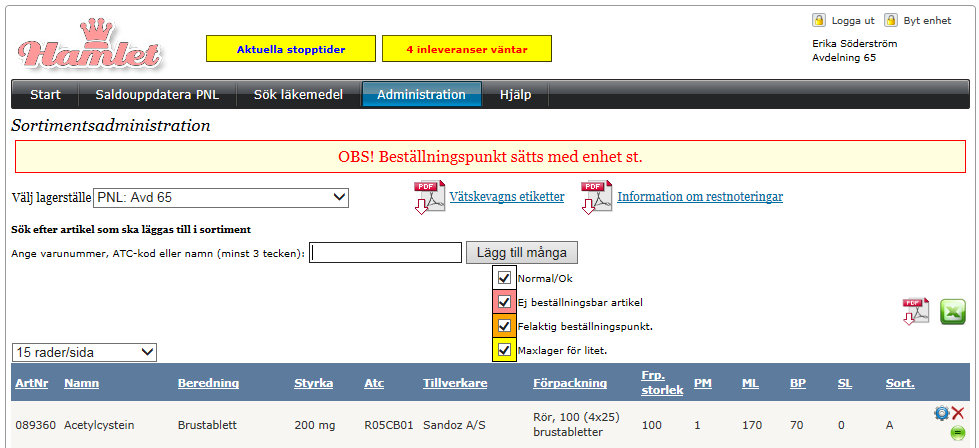The image size is (979, 448).
Task: Click the Erika Söderström user name
Action: click(854, 44)
